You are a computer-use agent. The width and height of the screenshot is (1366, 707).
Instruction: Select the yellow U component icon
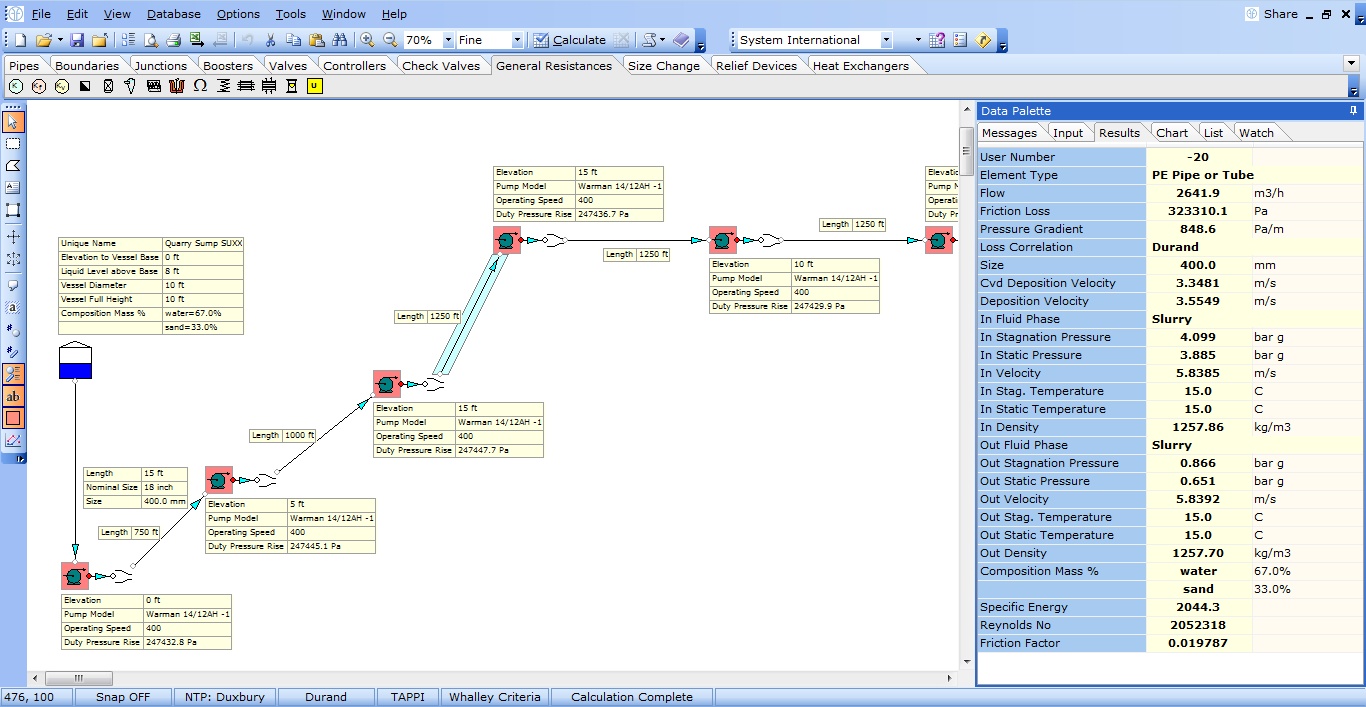(x=314, y=86)
